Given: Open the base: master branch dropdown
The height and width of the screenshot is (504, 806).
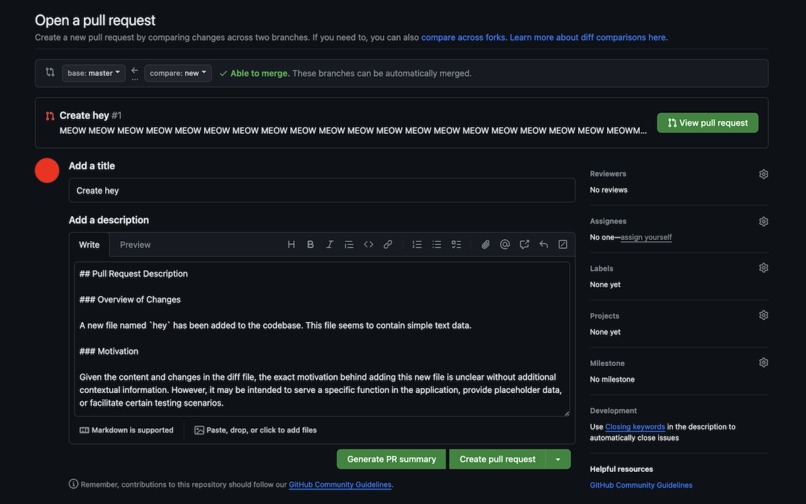Looking at the screenshot, I should [94, 73].
